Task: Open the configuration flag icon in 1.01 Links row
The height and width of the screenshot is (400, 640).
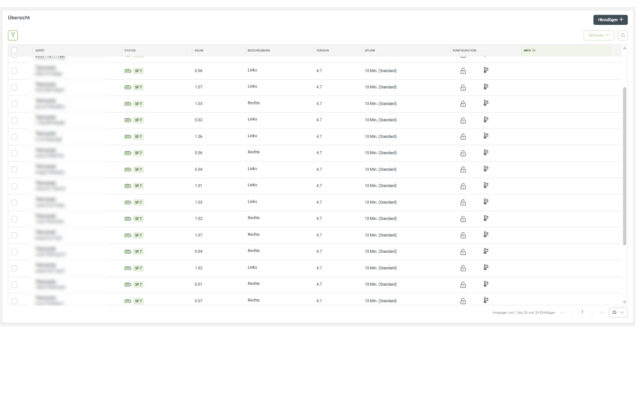Action: click(x=486, y=185)
